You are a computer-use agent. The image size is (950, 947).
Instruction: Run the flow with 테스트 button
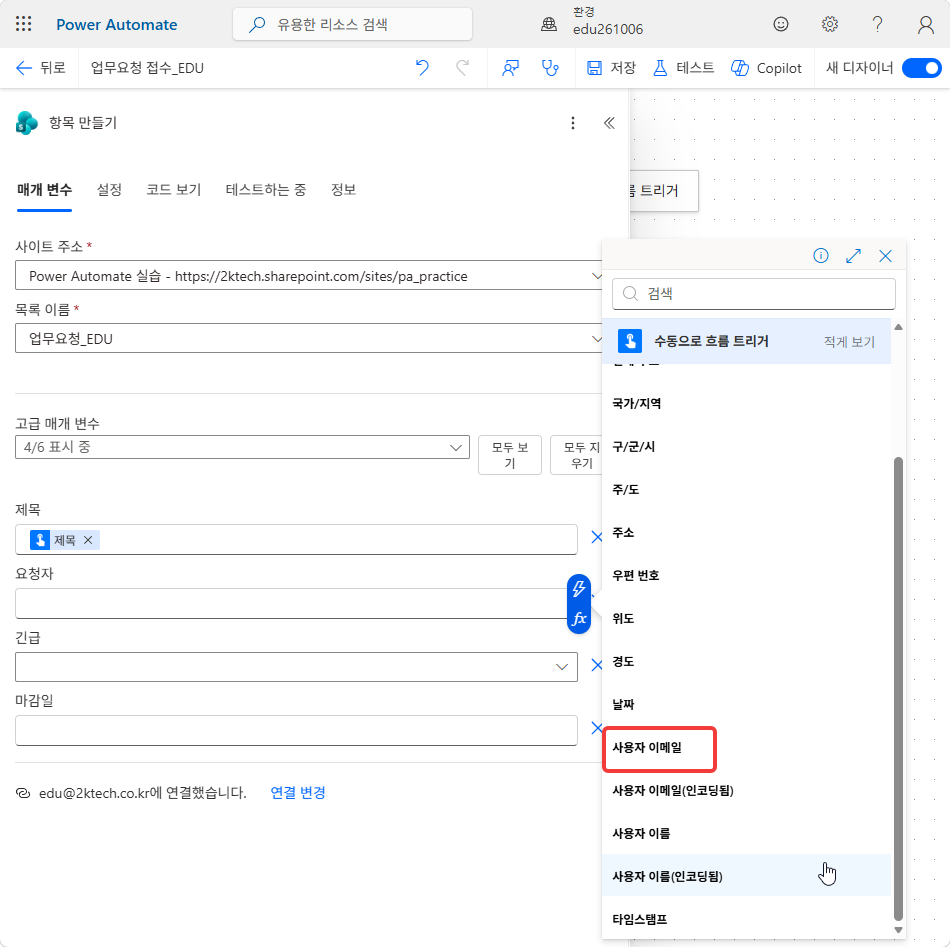coord(683,68)
